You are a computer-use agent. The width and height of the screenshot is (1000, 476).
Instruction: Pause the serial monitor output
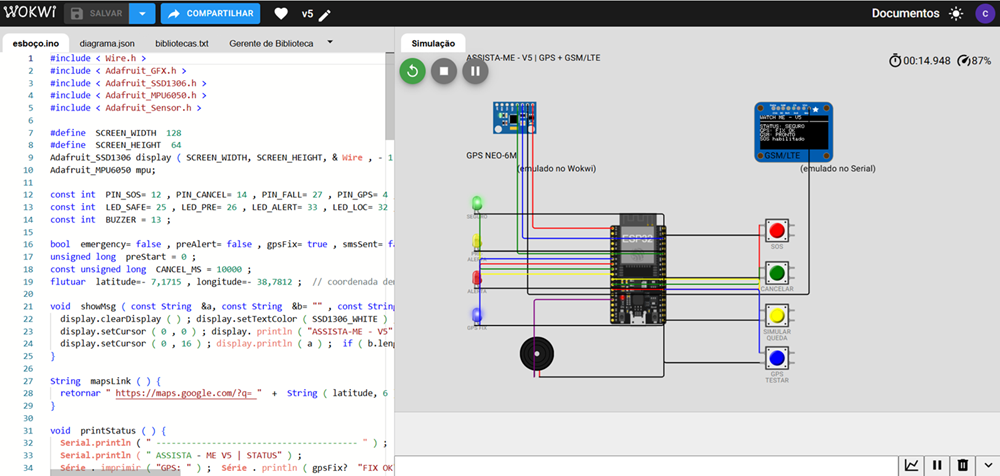click(938, 465)
